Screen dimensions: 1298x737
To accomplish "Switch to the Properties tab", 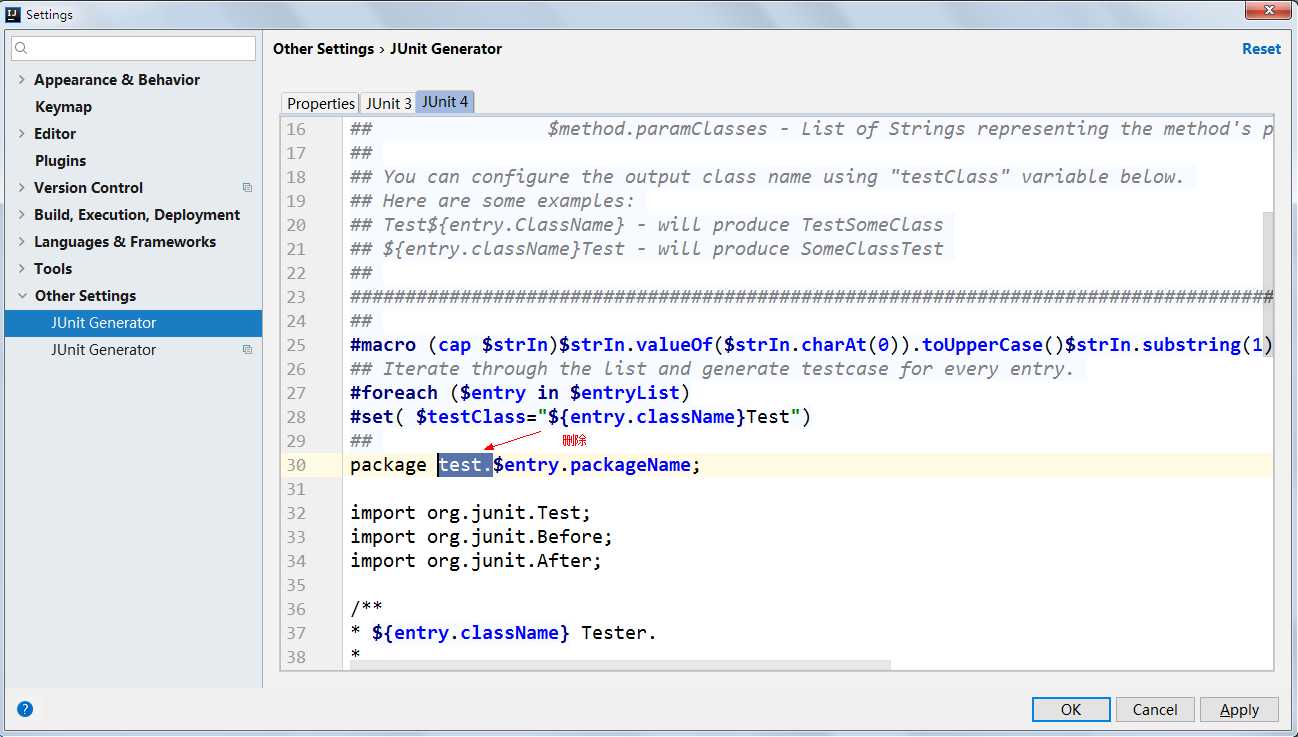I will [321, 104].
